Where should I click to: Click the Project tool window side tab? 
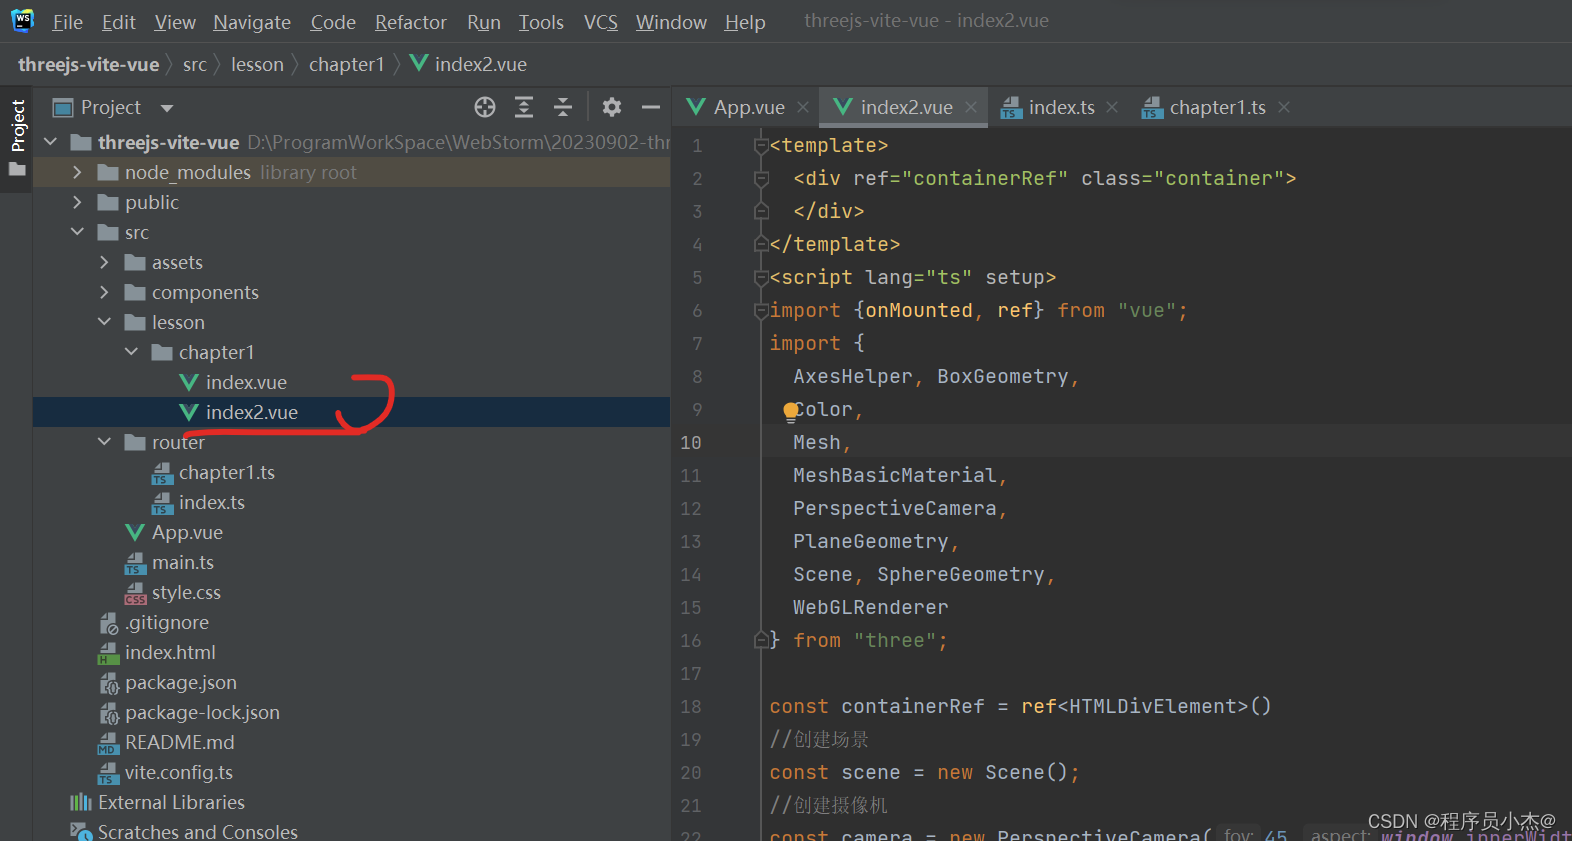[17, 125]
